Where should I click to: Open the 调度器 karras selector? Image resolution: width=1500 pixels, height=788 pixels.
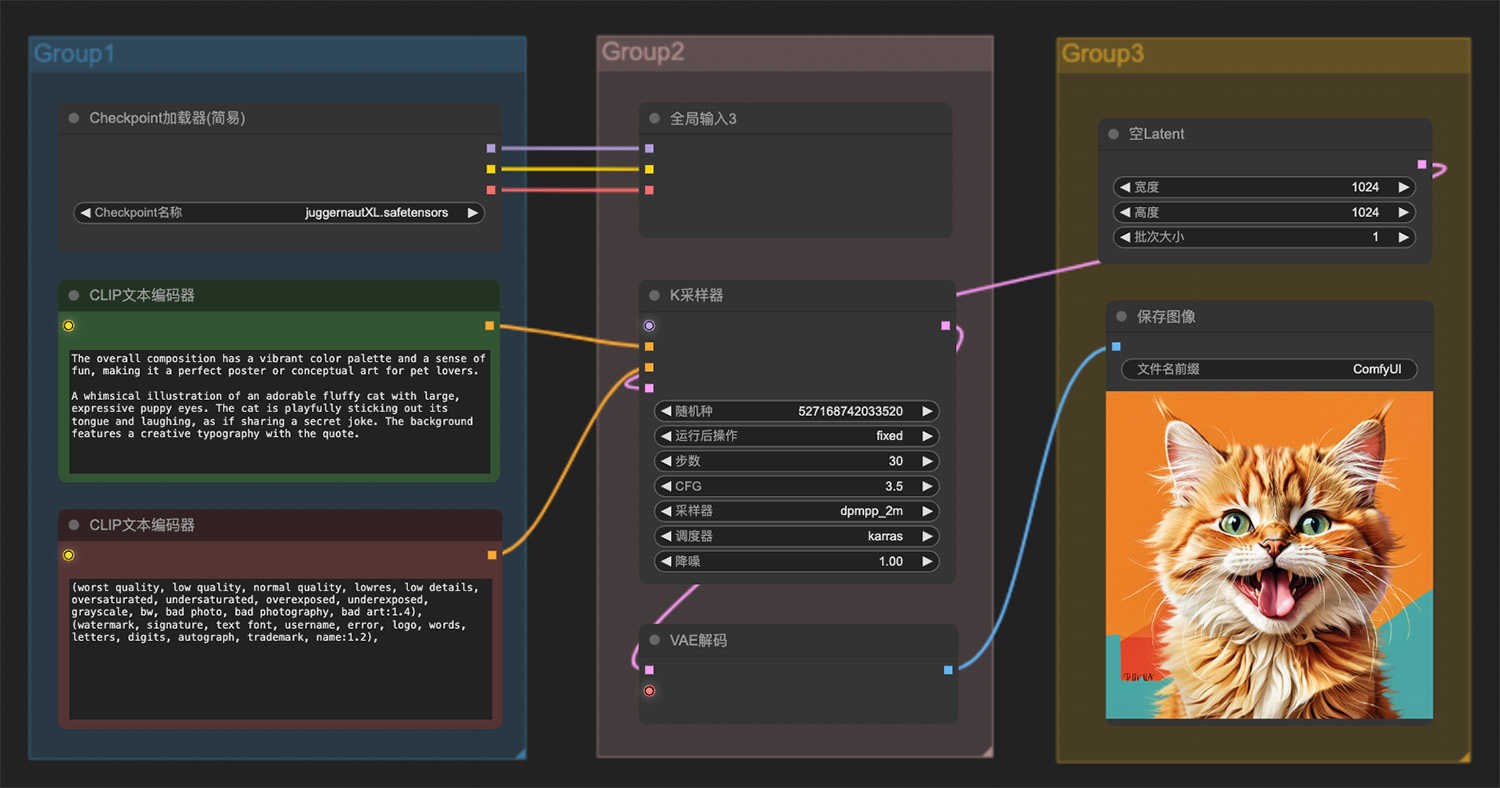(x=797, y=536)
